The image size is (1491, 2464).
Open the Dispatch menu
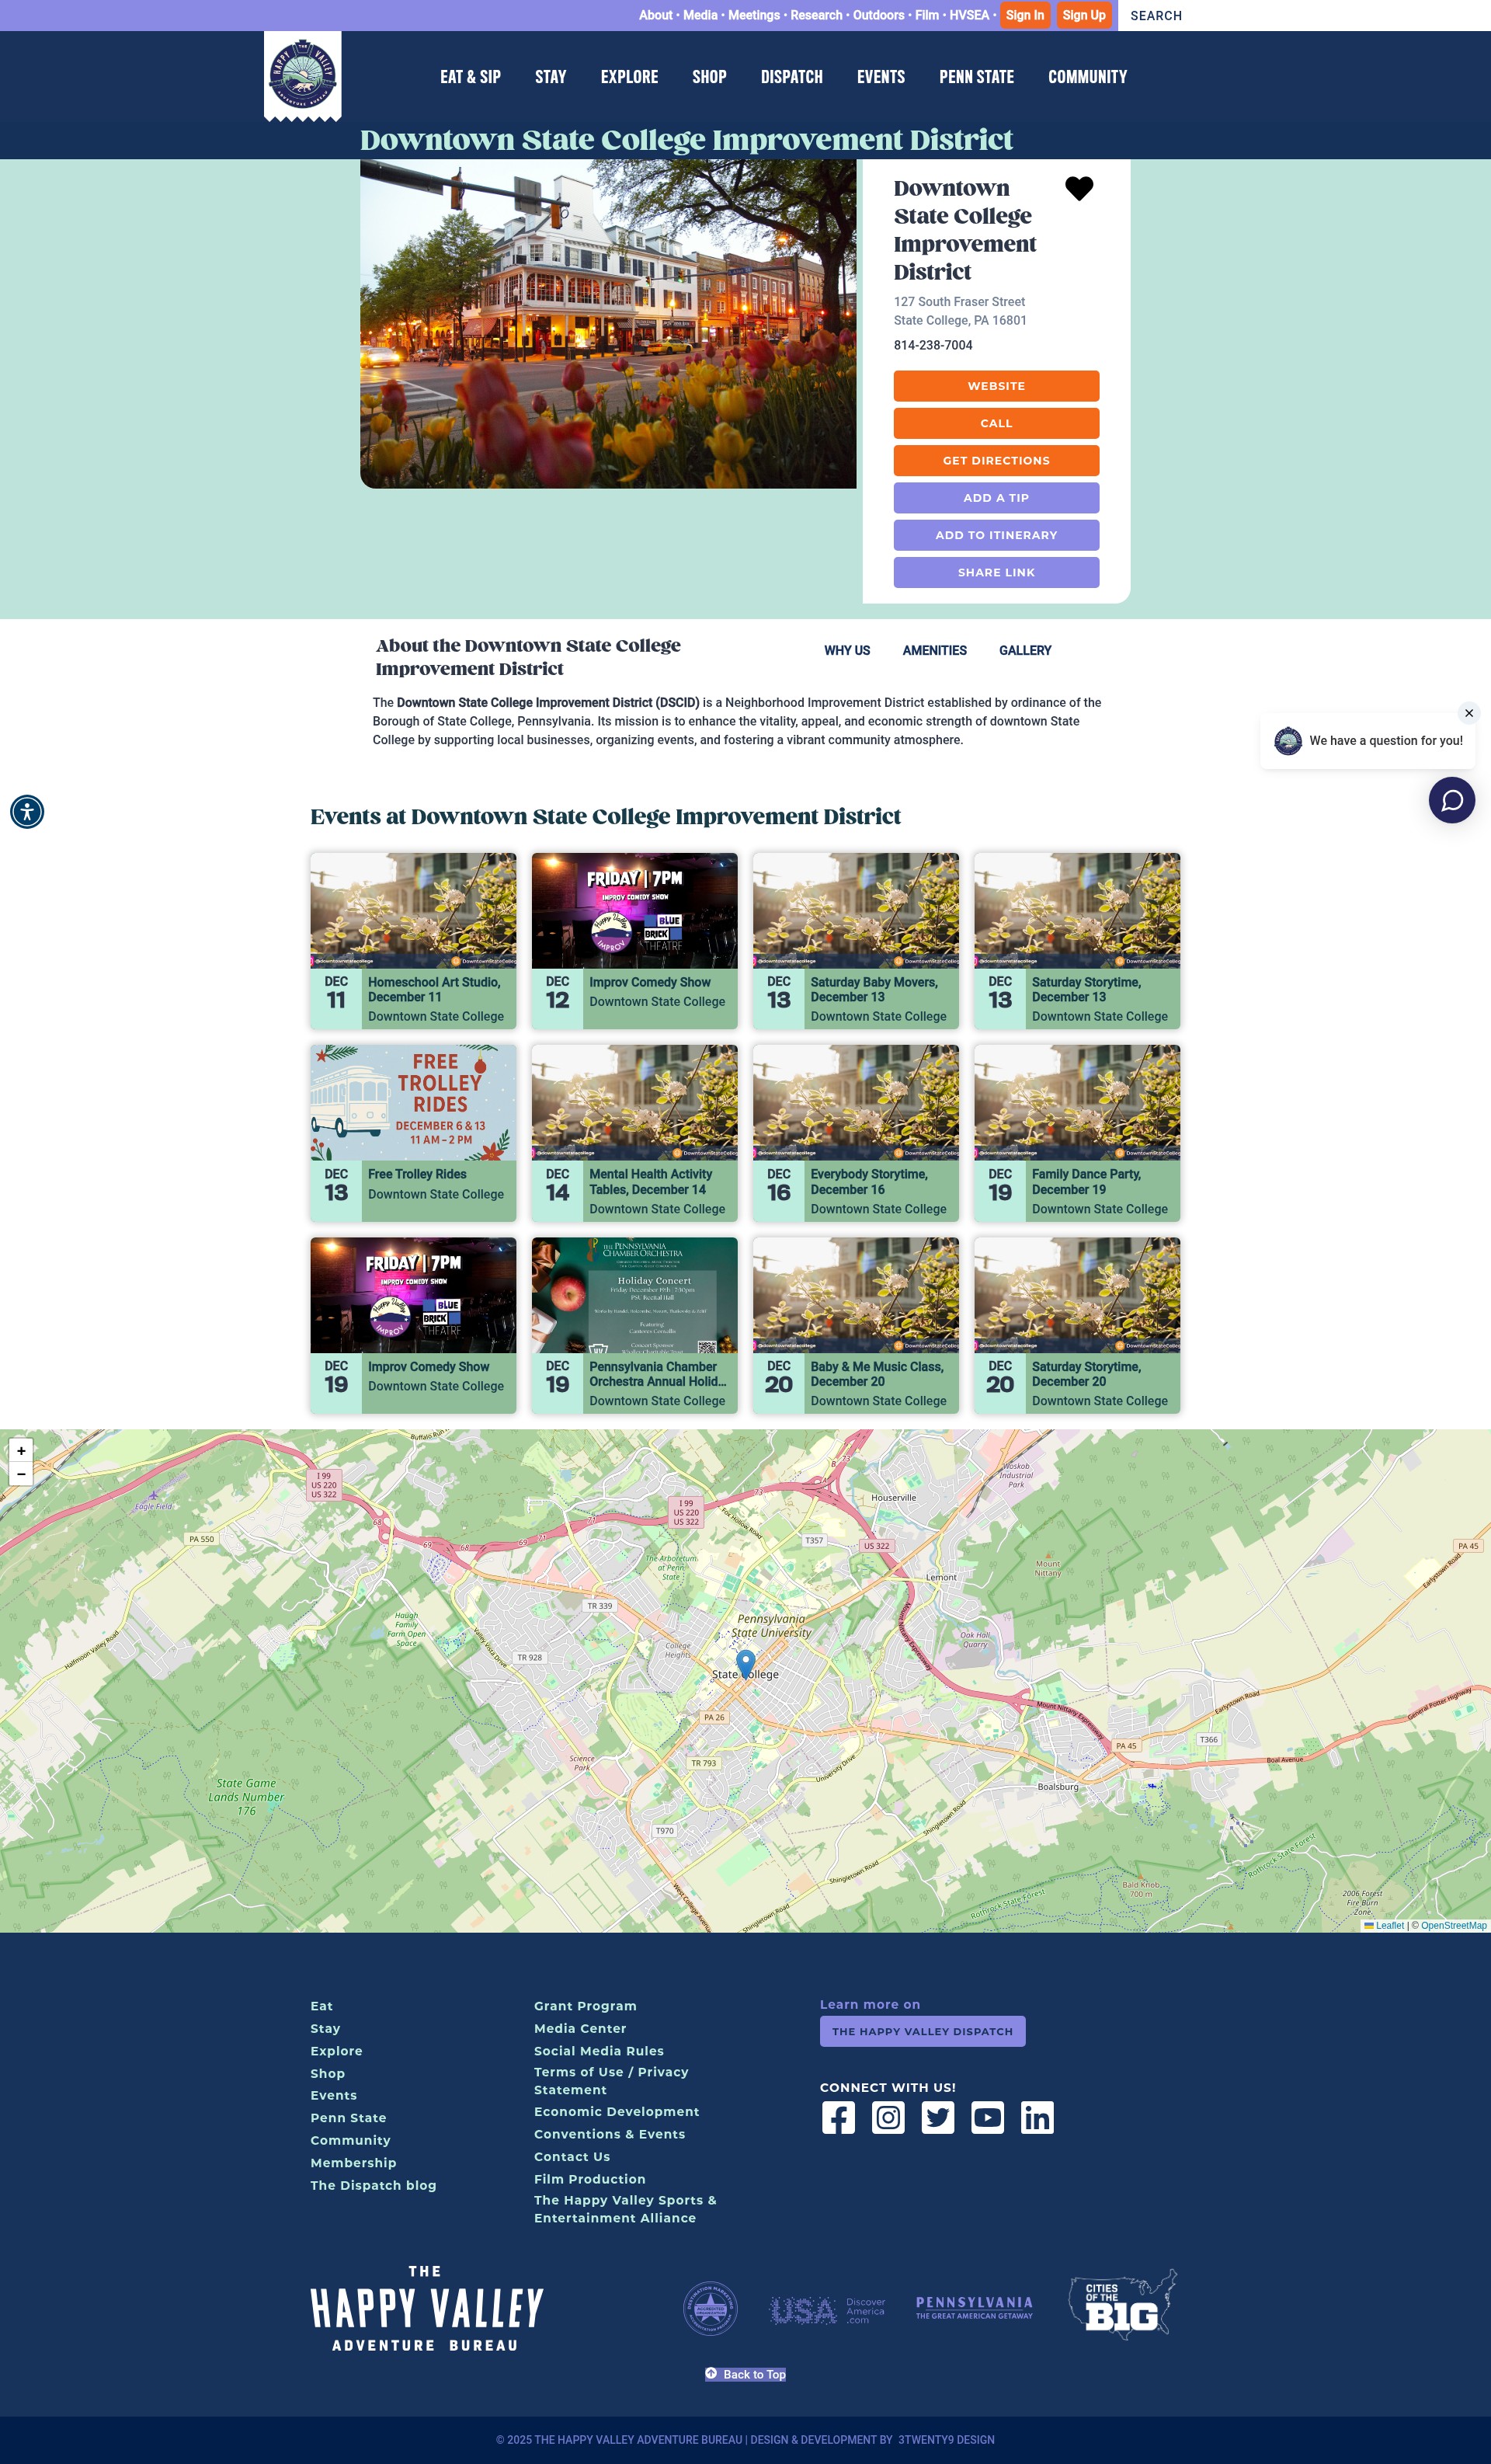[791, 77]
